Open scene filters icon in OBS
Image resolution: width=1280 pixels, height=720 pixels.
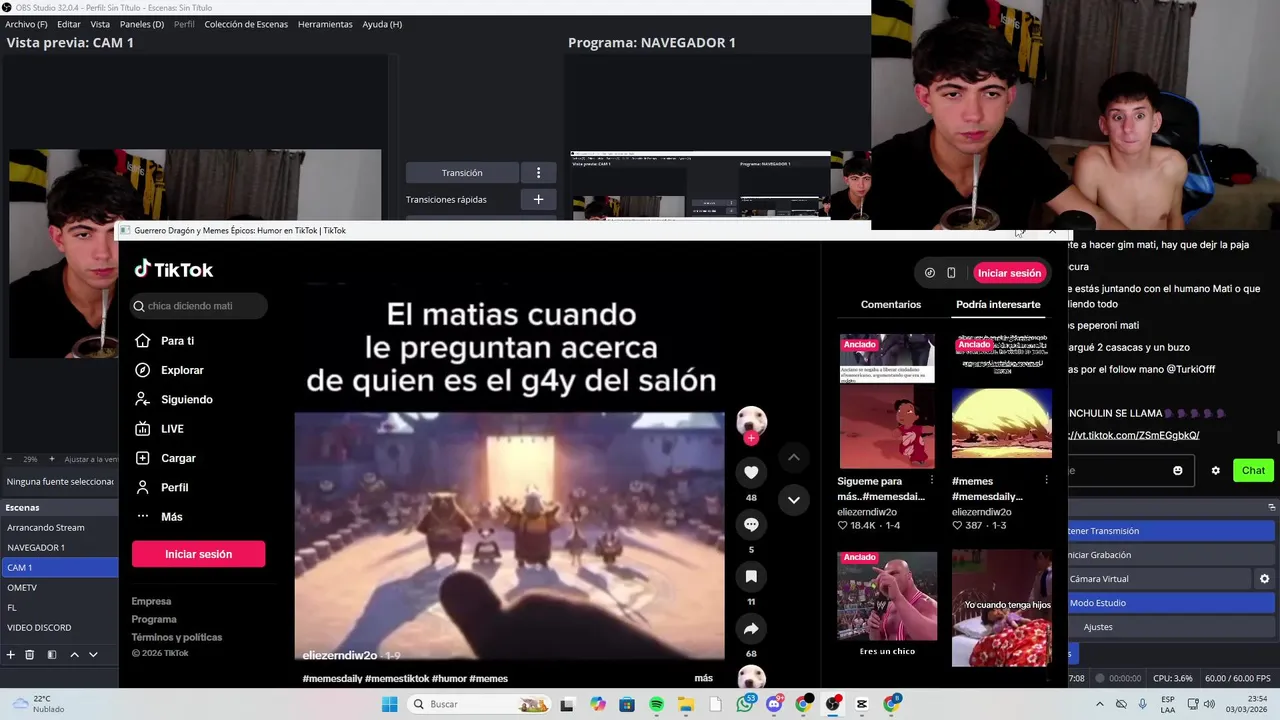[x=52, y=655]
